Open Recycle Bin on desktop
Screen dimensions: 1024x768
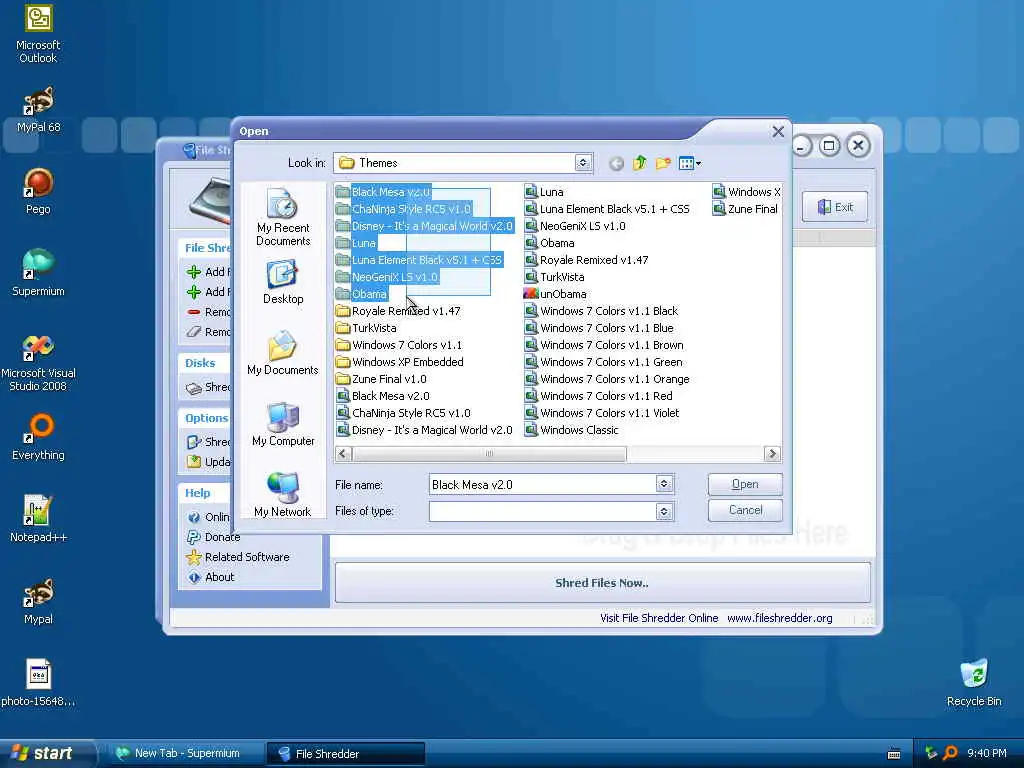pos(974,683)
